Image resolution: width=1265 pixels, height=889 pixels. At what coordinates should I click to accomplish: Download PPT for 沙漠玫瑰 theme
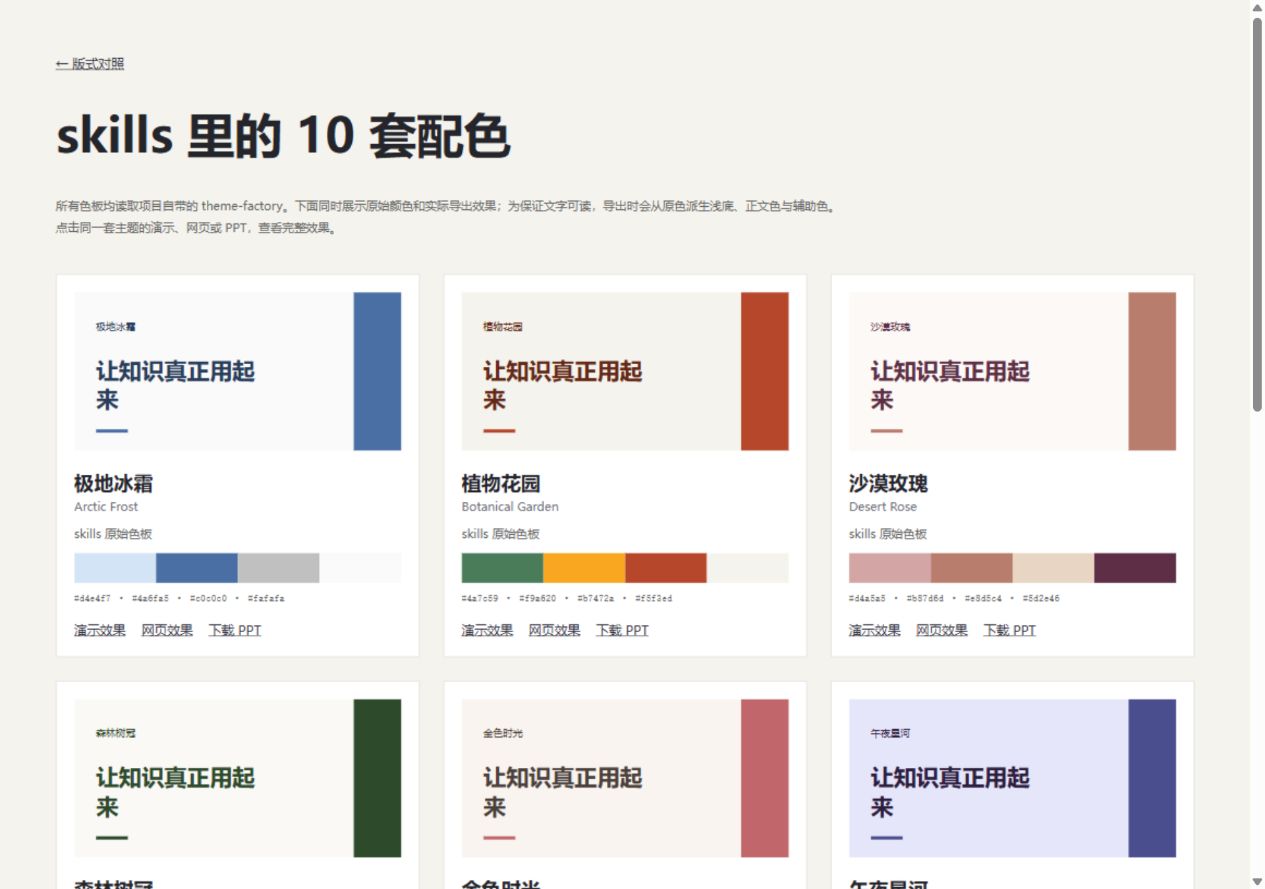tap(1010, 630)
